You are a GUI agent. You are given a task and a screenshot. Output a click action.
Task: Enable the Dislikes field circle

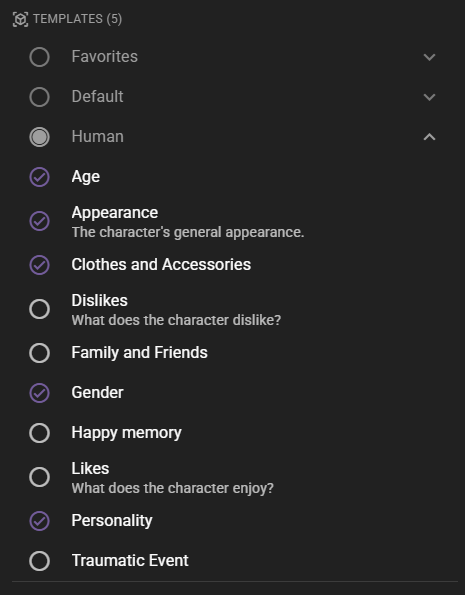pyautogui.click(x=39, y=309)
